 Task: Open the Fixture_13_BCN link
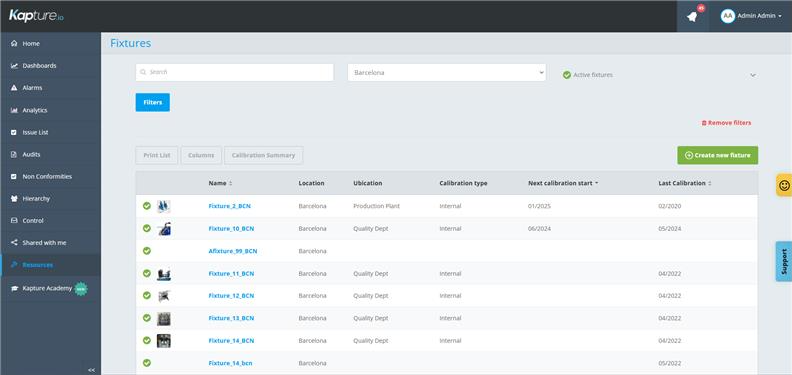[x=231, y=318]
